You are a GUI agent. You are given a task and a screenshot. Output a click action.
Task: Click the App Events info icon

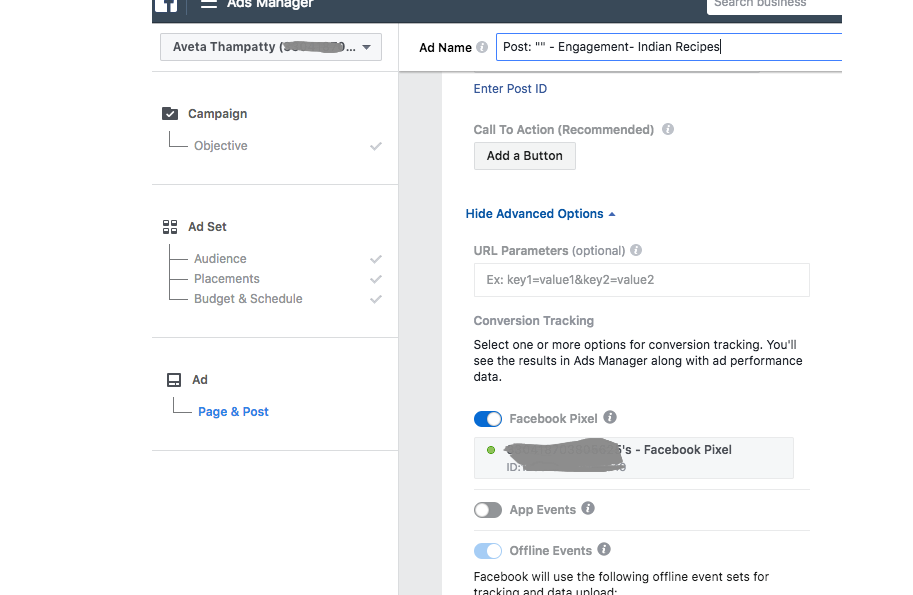tap(588, 508)
